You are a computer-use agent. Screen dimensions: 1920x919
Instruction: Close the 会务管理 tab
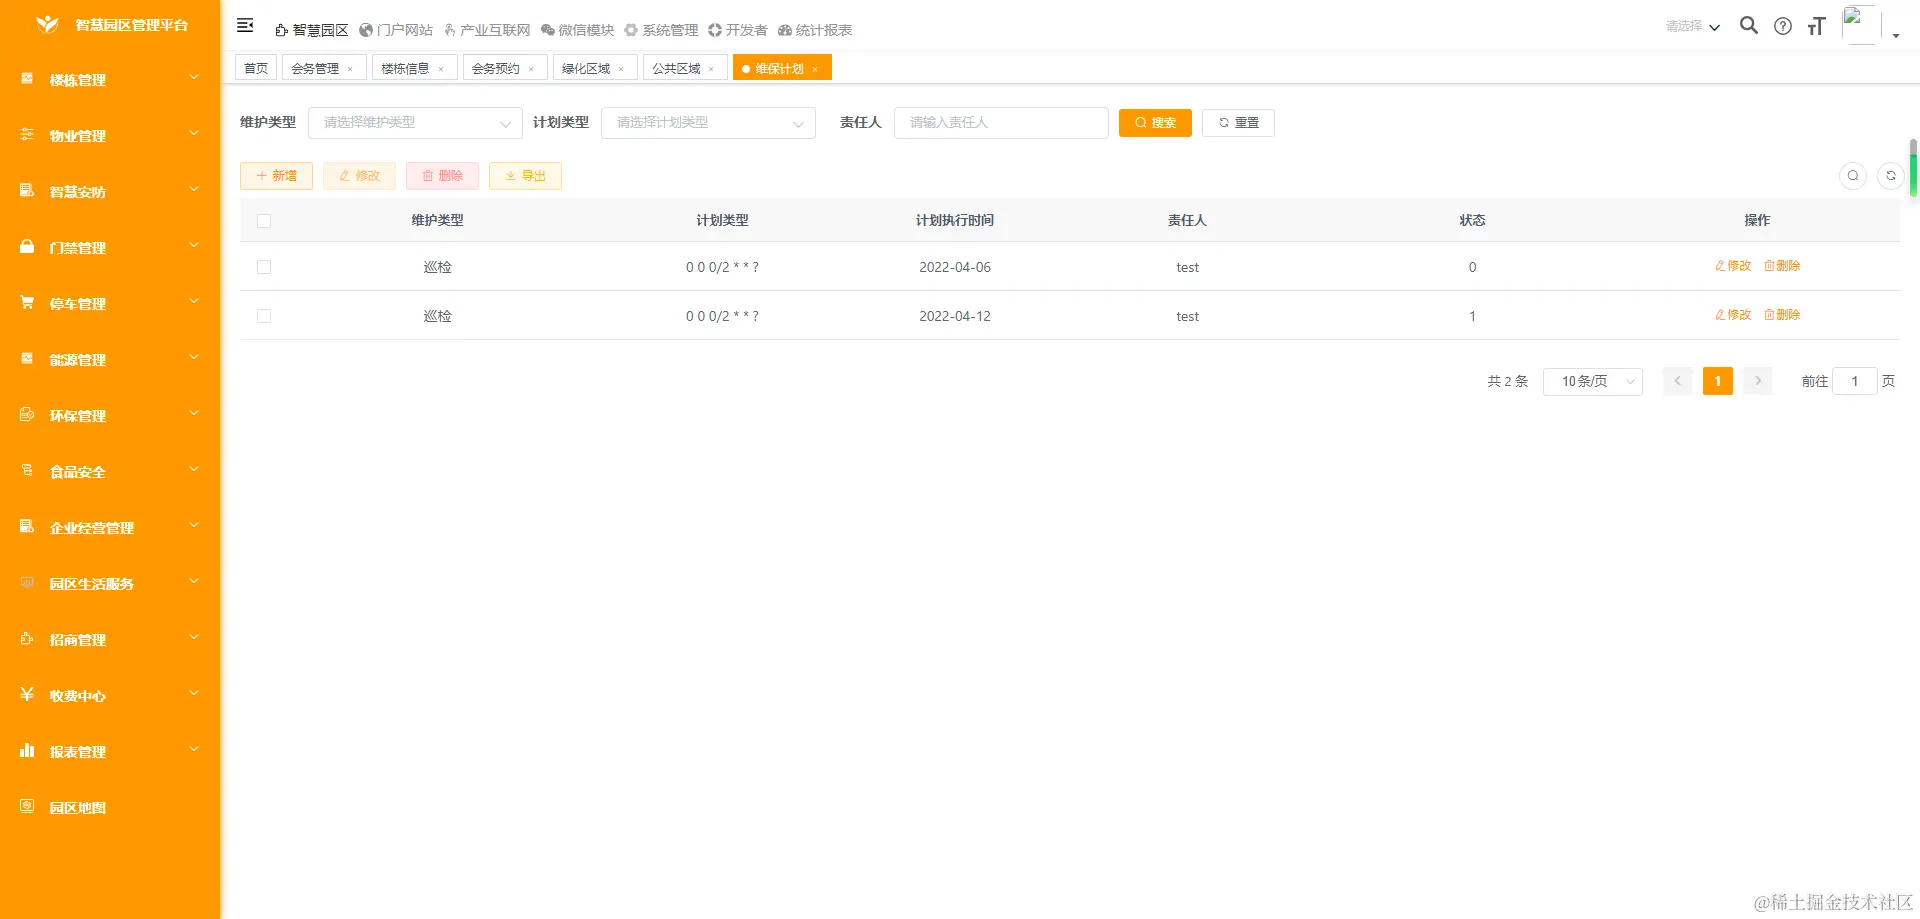[x=350, y=69]
